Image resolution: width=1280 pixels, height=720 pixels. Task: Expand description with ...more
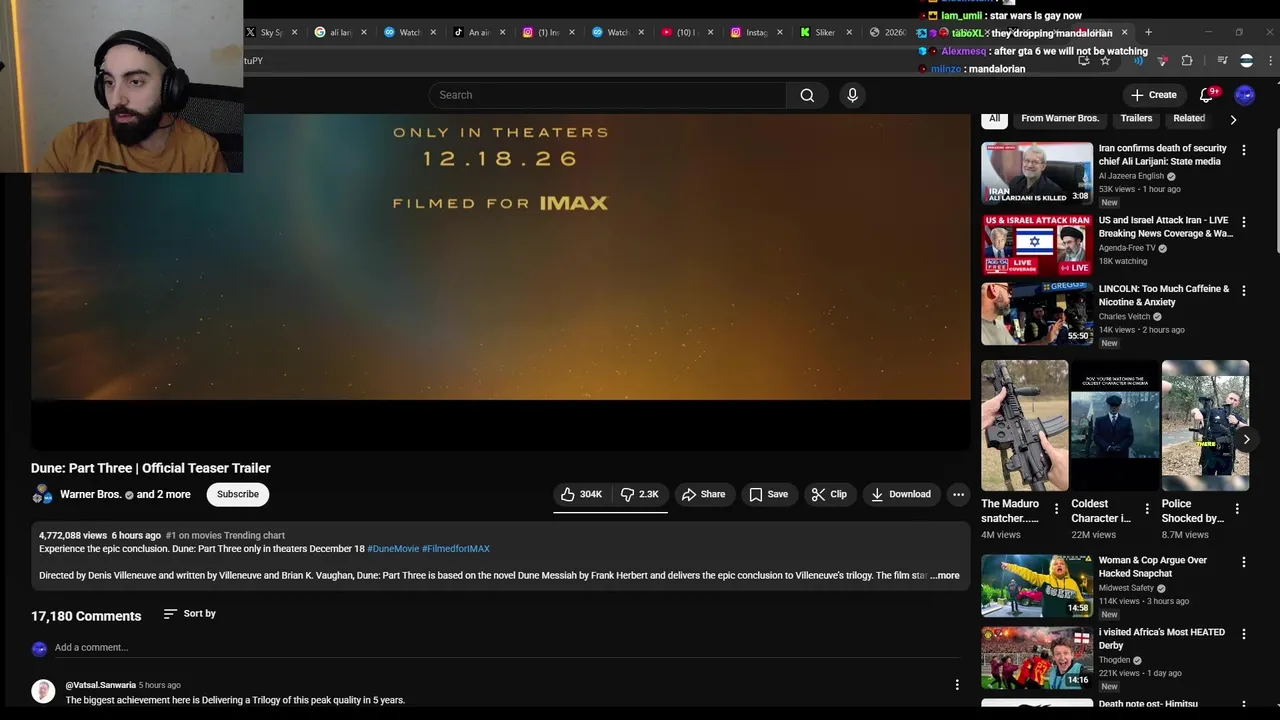pyautogui.click(x=944, y=576)
